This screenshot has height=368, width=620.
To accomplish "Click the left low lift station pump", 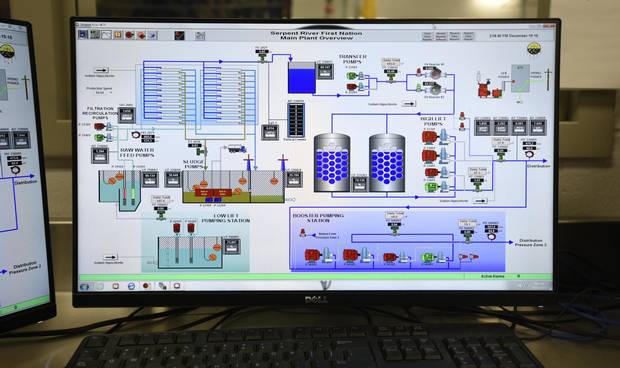I will point(177,228).
